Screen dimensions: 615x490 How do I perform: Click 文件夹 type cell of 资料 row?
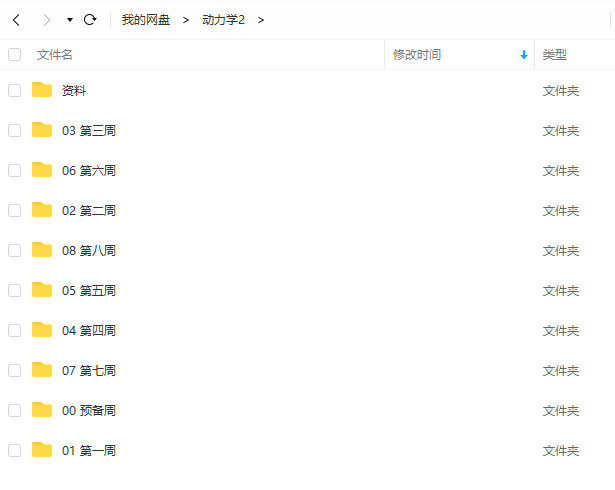pos(561,91)
